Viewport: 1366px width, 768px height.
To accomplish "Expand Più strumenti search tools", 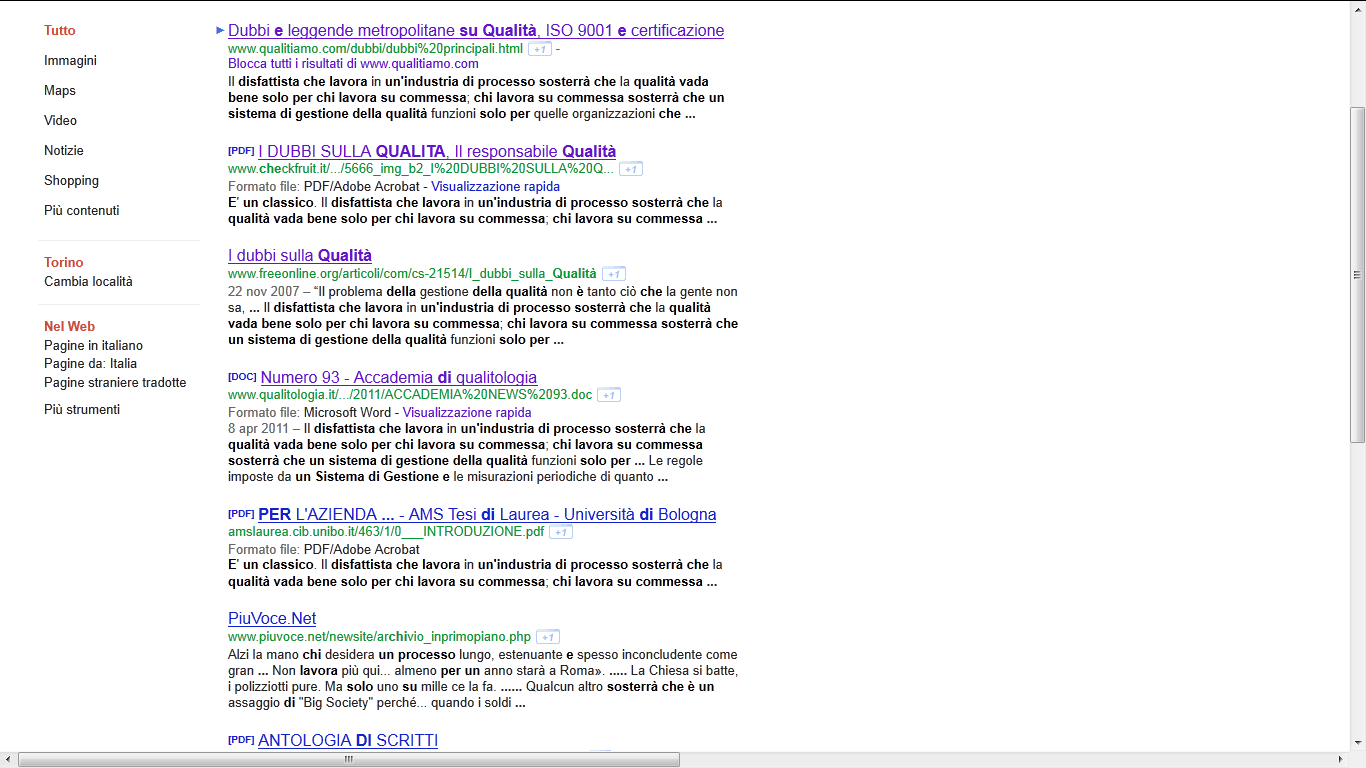I will point(82,409).
